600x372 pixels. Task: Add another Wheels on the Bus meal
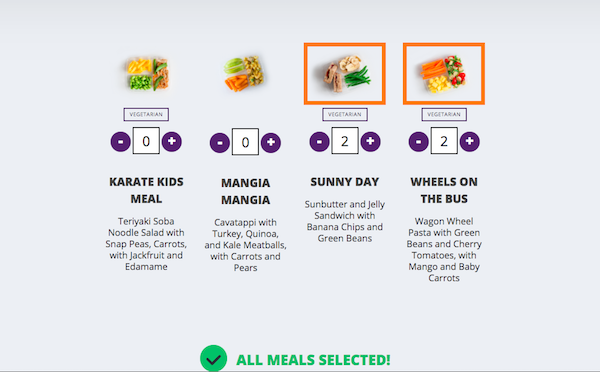(470, 142)
